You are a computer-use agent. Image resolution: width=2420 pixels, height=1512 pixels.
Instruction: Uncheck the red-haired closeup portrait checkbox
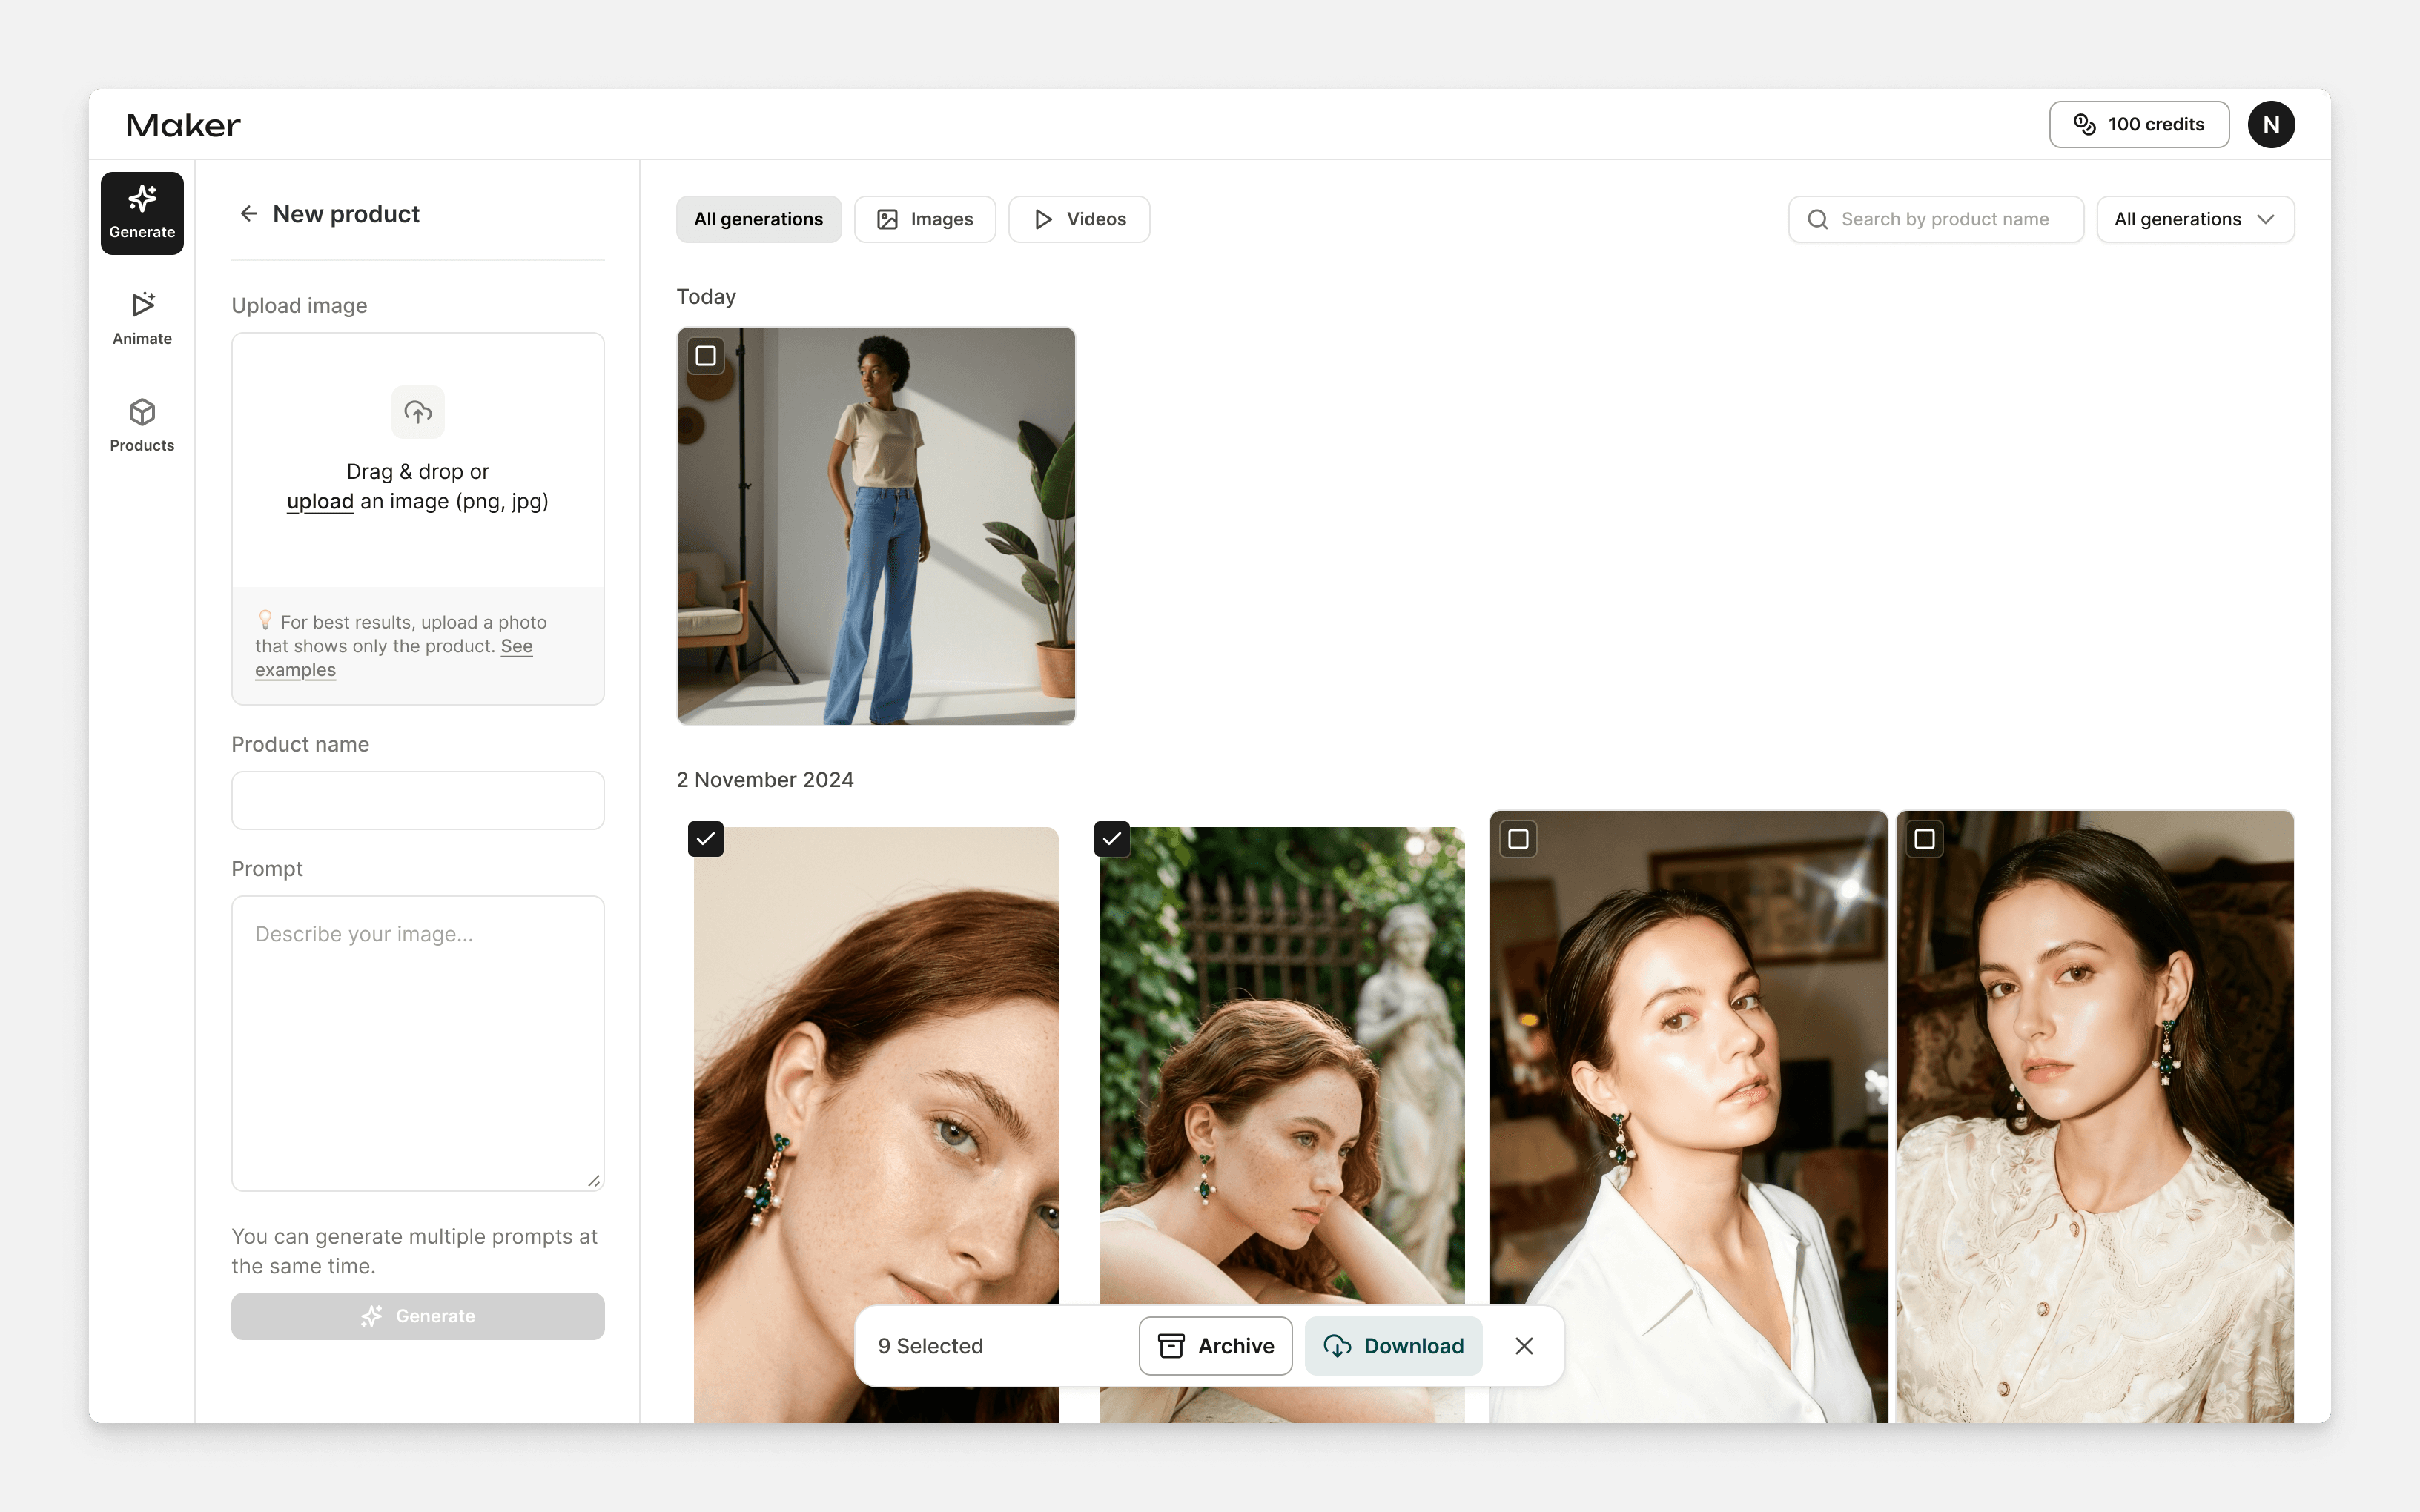(706, 839)
